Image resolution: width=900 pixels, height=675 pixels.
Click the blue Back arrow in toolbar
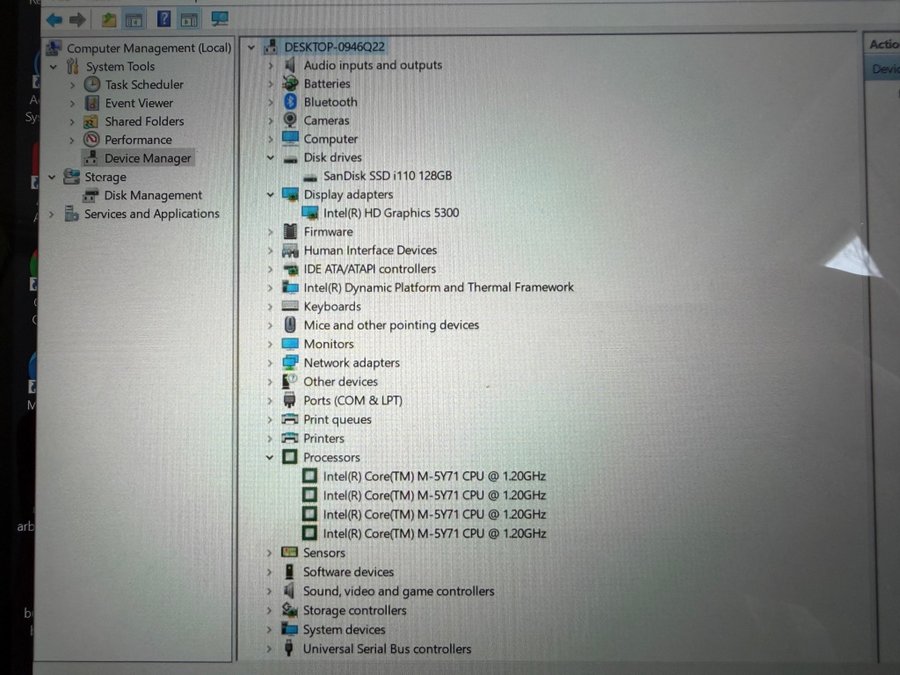coord(54,19)
